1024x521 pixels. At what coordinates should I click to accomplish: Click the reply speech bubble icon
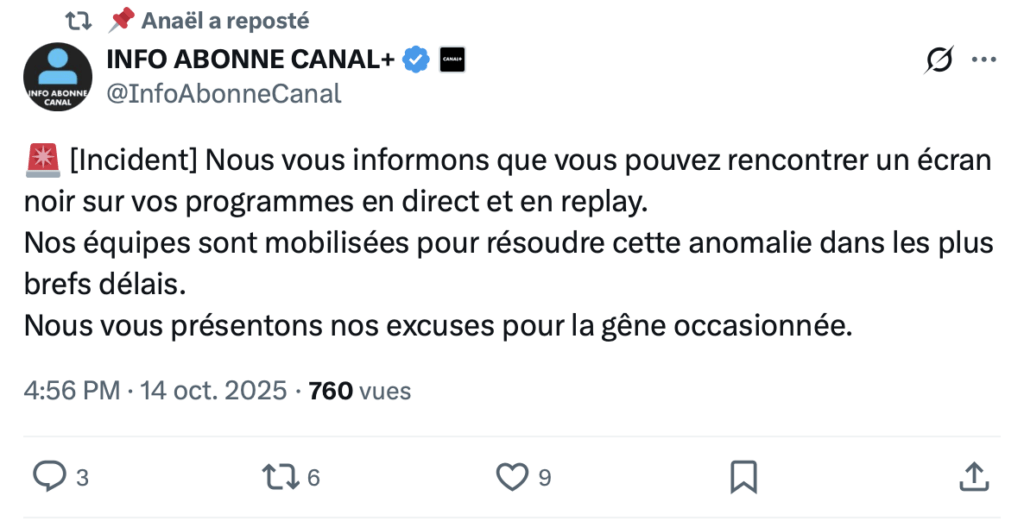pyautogui.click(x=48, y=477)
